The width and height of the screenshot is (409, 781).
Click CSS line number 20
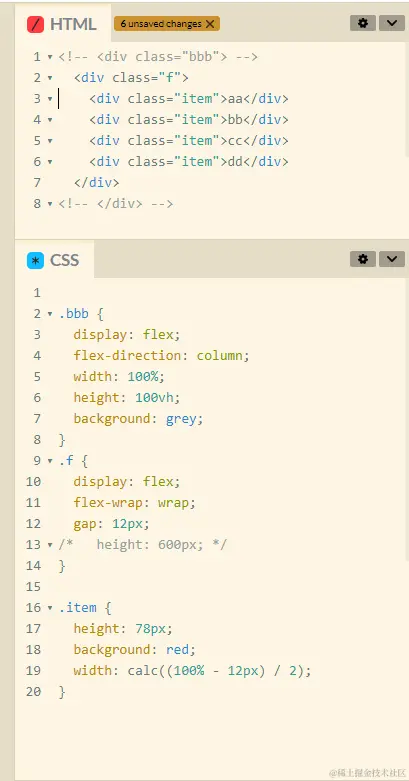coord(33,691)
